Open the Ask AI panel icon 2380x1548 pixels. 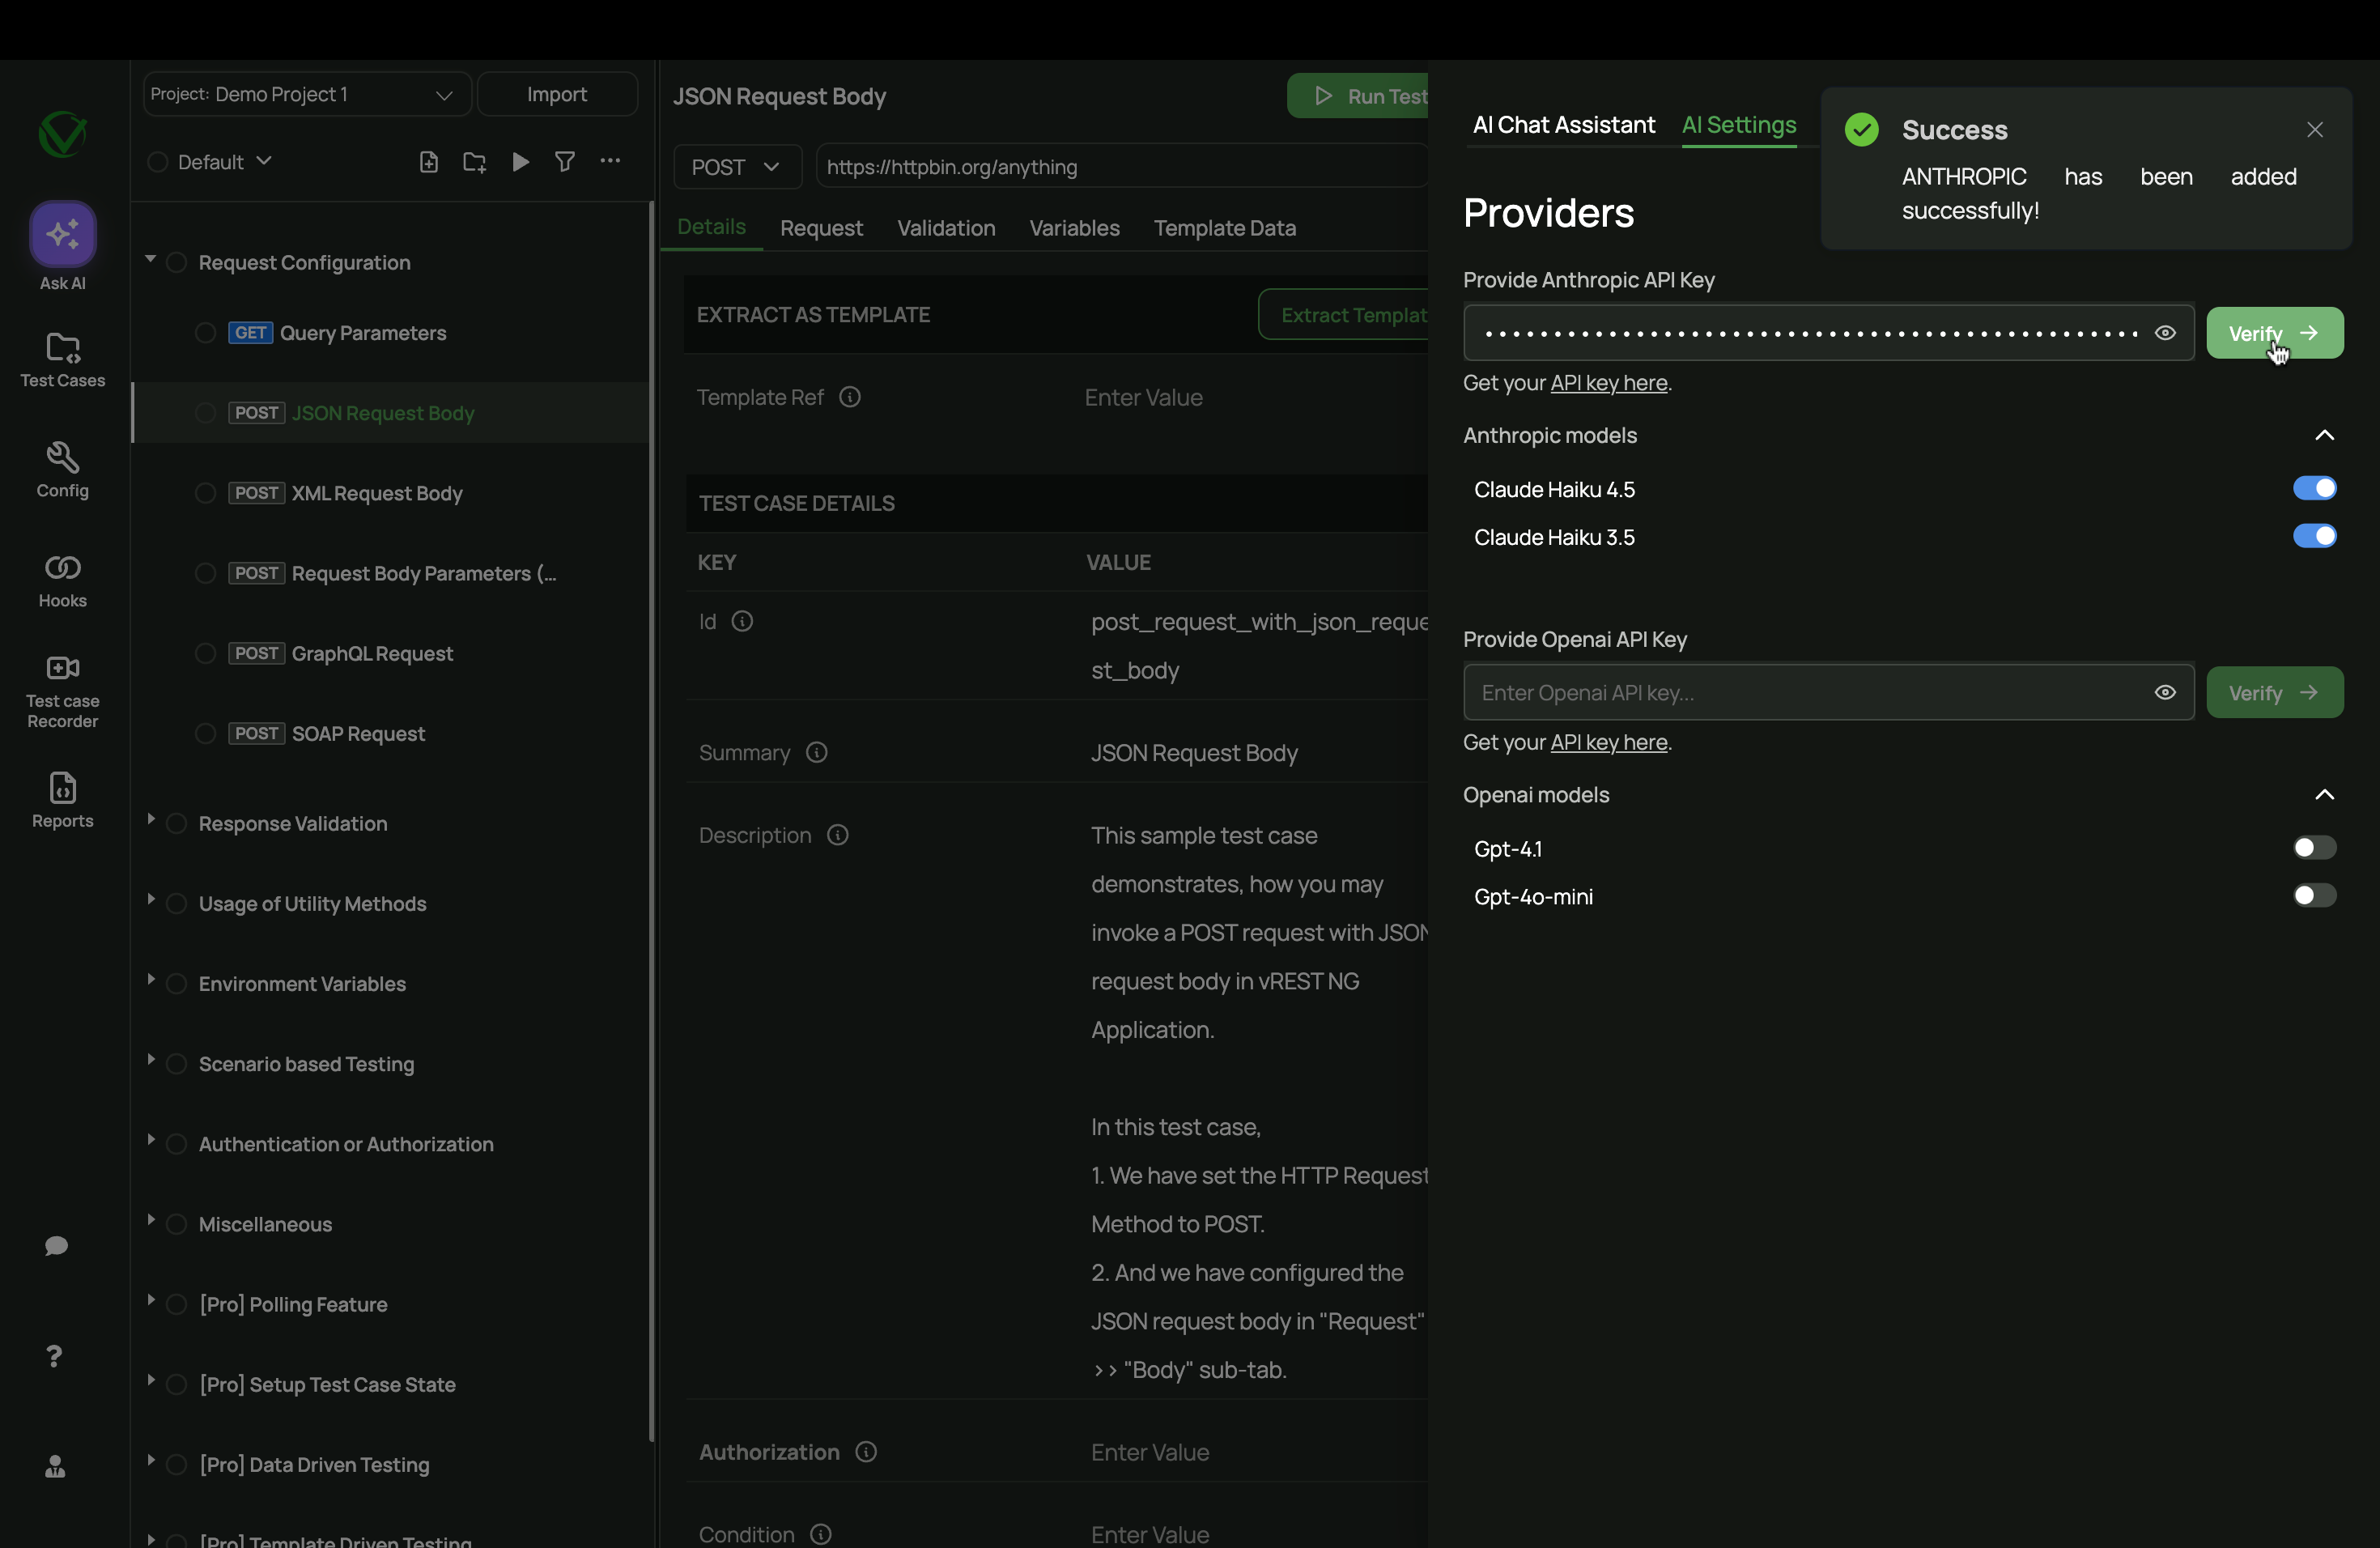pyautogui.click(x=62, y=234)
